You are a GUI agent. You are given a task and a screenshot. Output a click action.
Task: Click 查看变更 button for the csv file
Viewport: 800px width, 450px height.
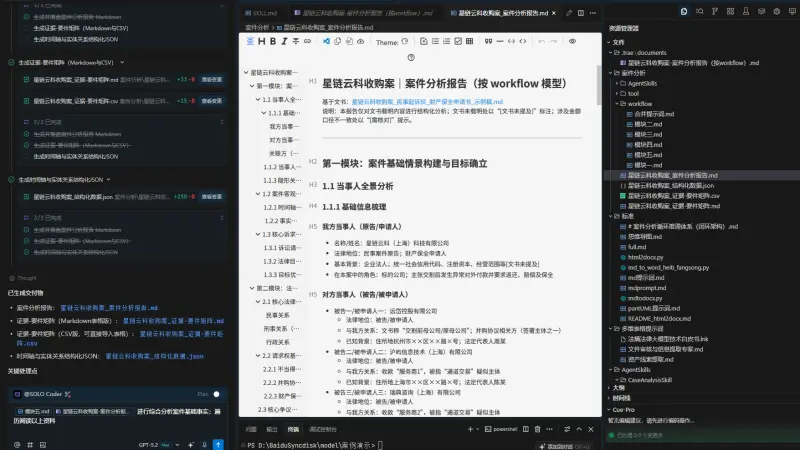(211, 101)
